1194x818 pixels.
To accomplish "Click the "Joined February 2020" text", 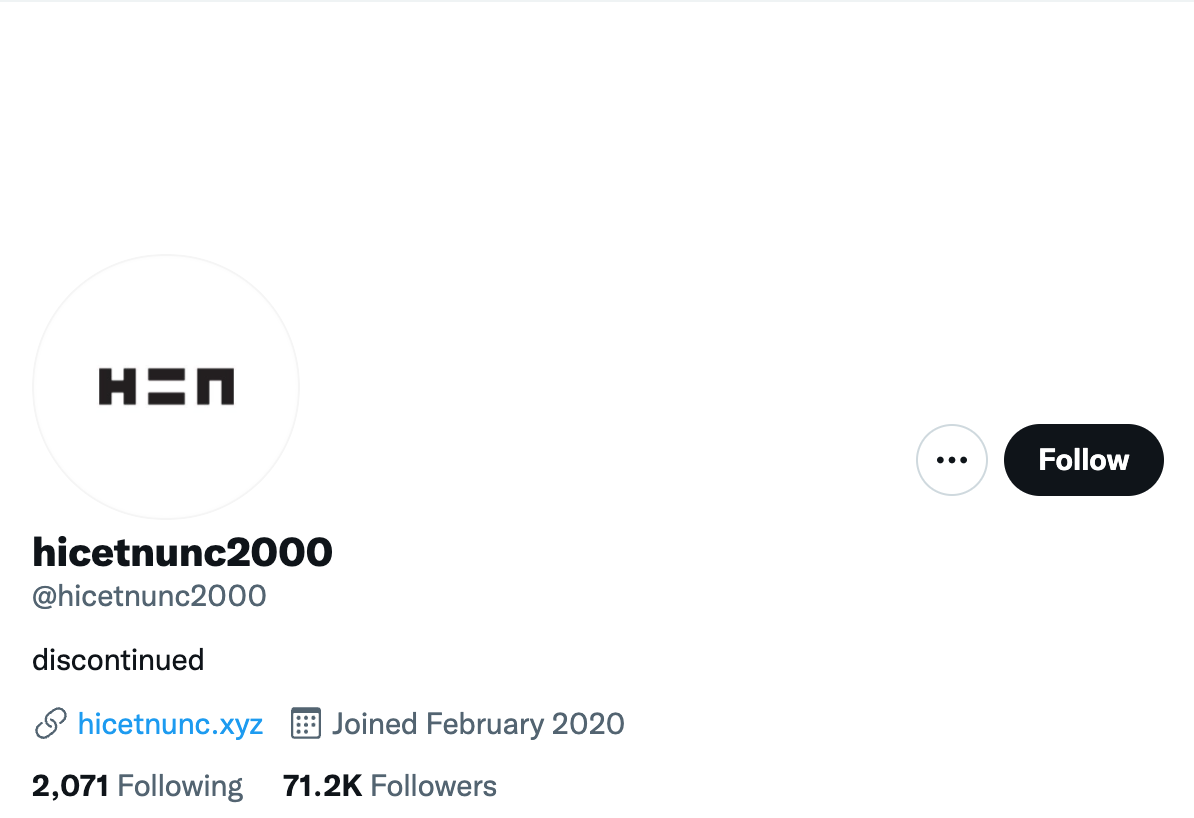I will [x=478, y=724].
